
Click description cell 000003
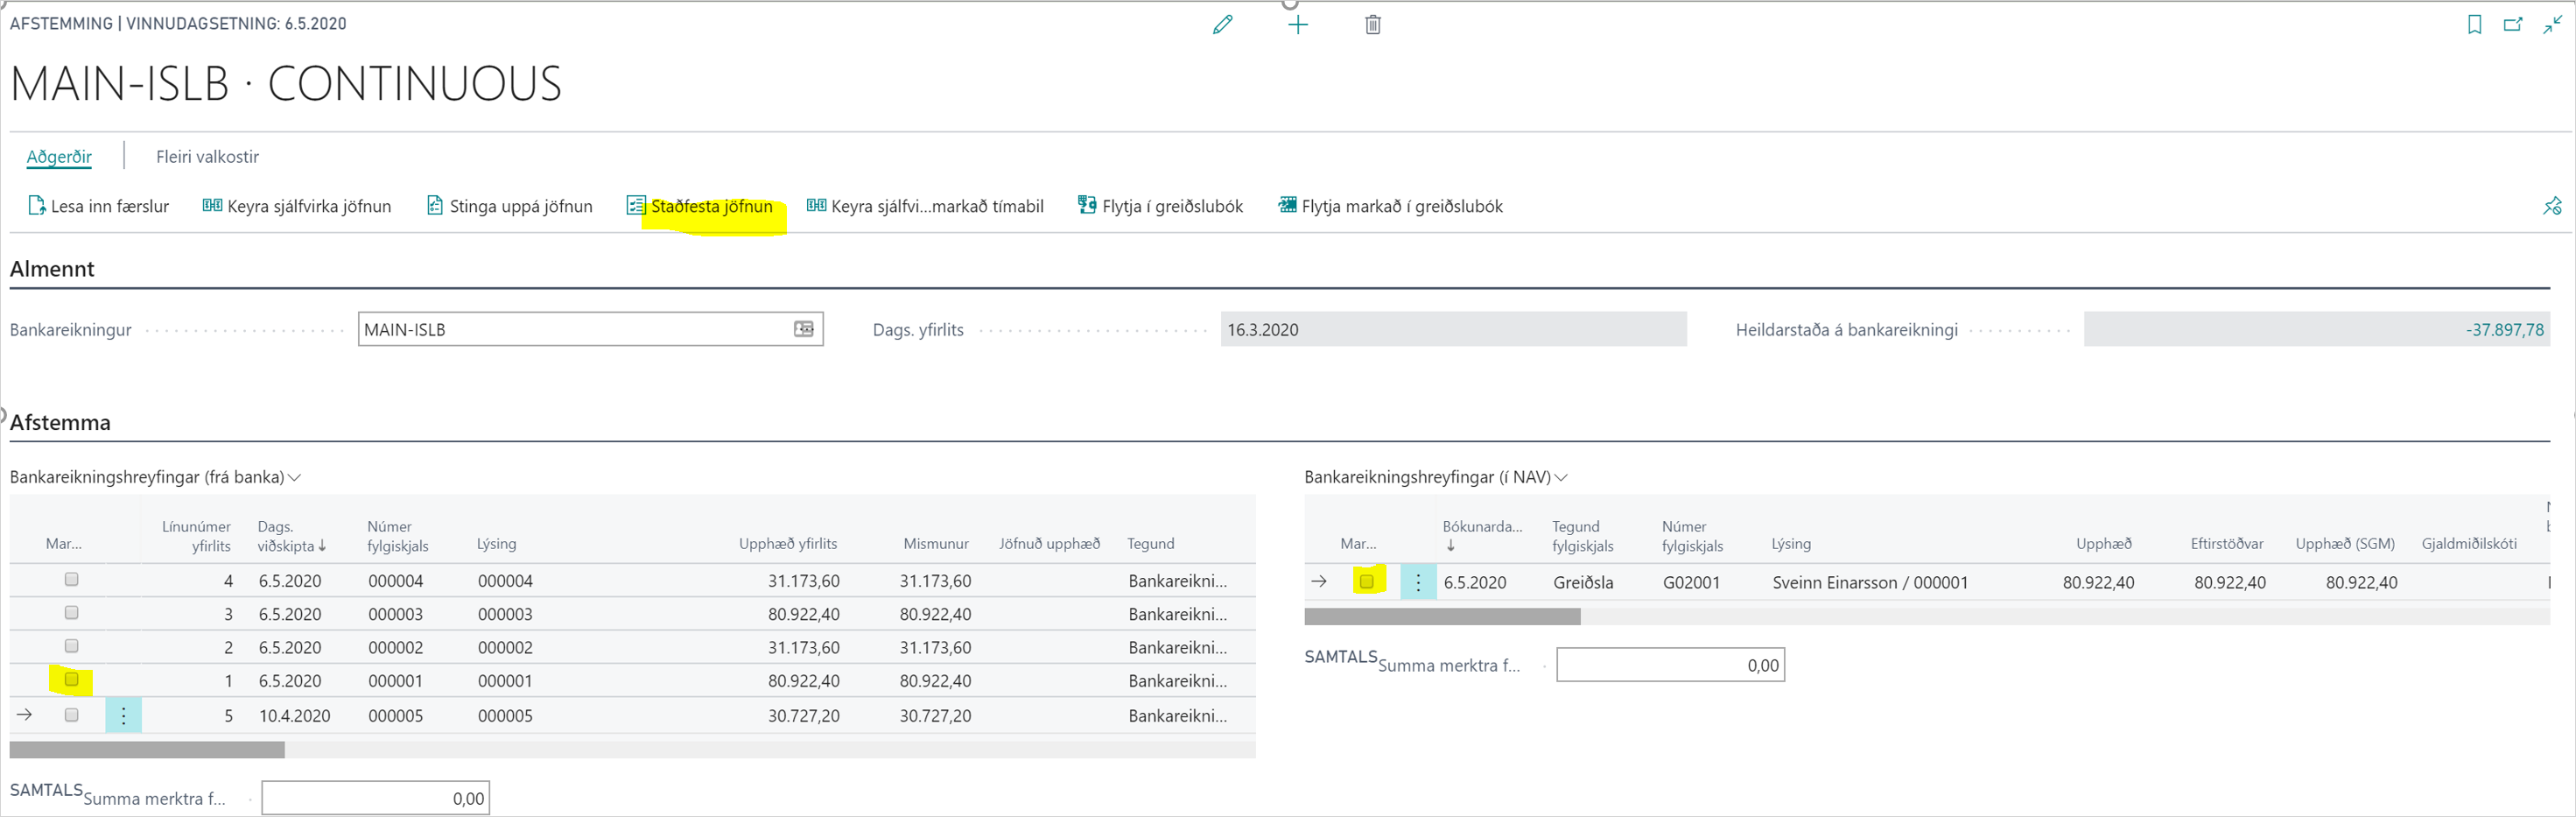point(505,614)
